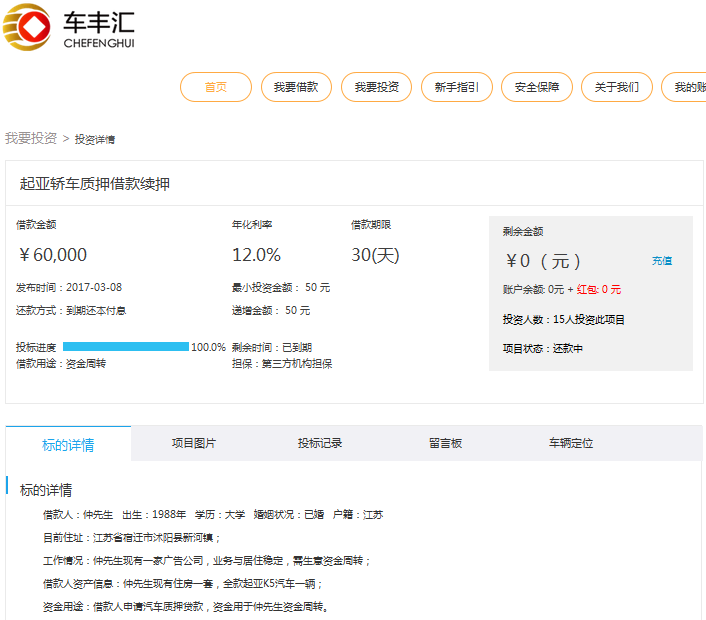
Task: Open the 首页 home navigation button
Action: click(x=215, y=87)
